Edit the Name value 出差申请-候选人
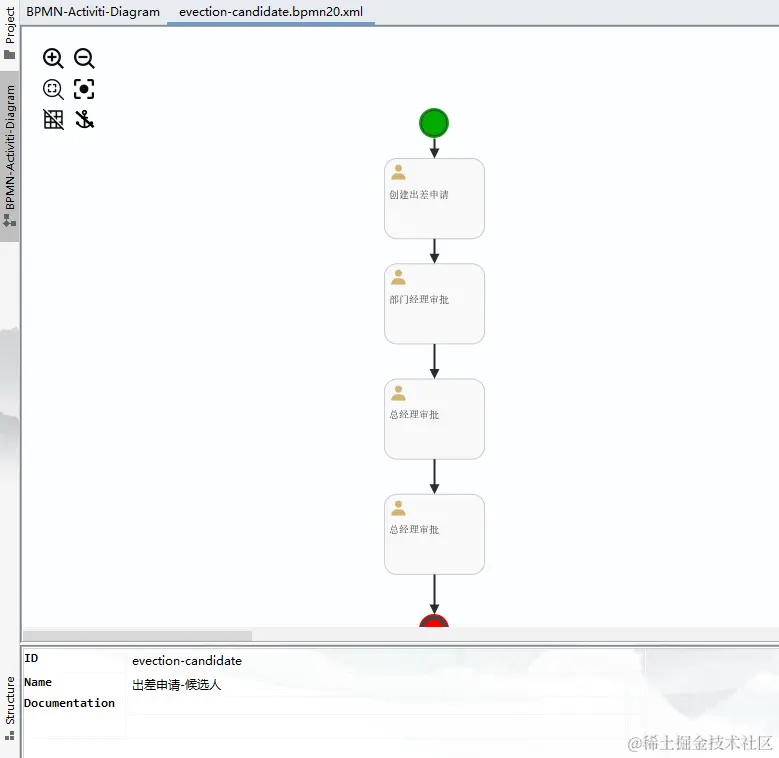Screen dimensions: 779x758 (176, 684)
